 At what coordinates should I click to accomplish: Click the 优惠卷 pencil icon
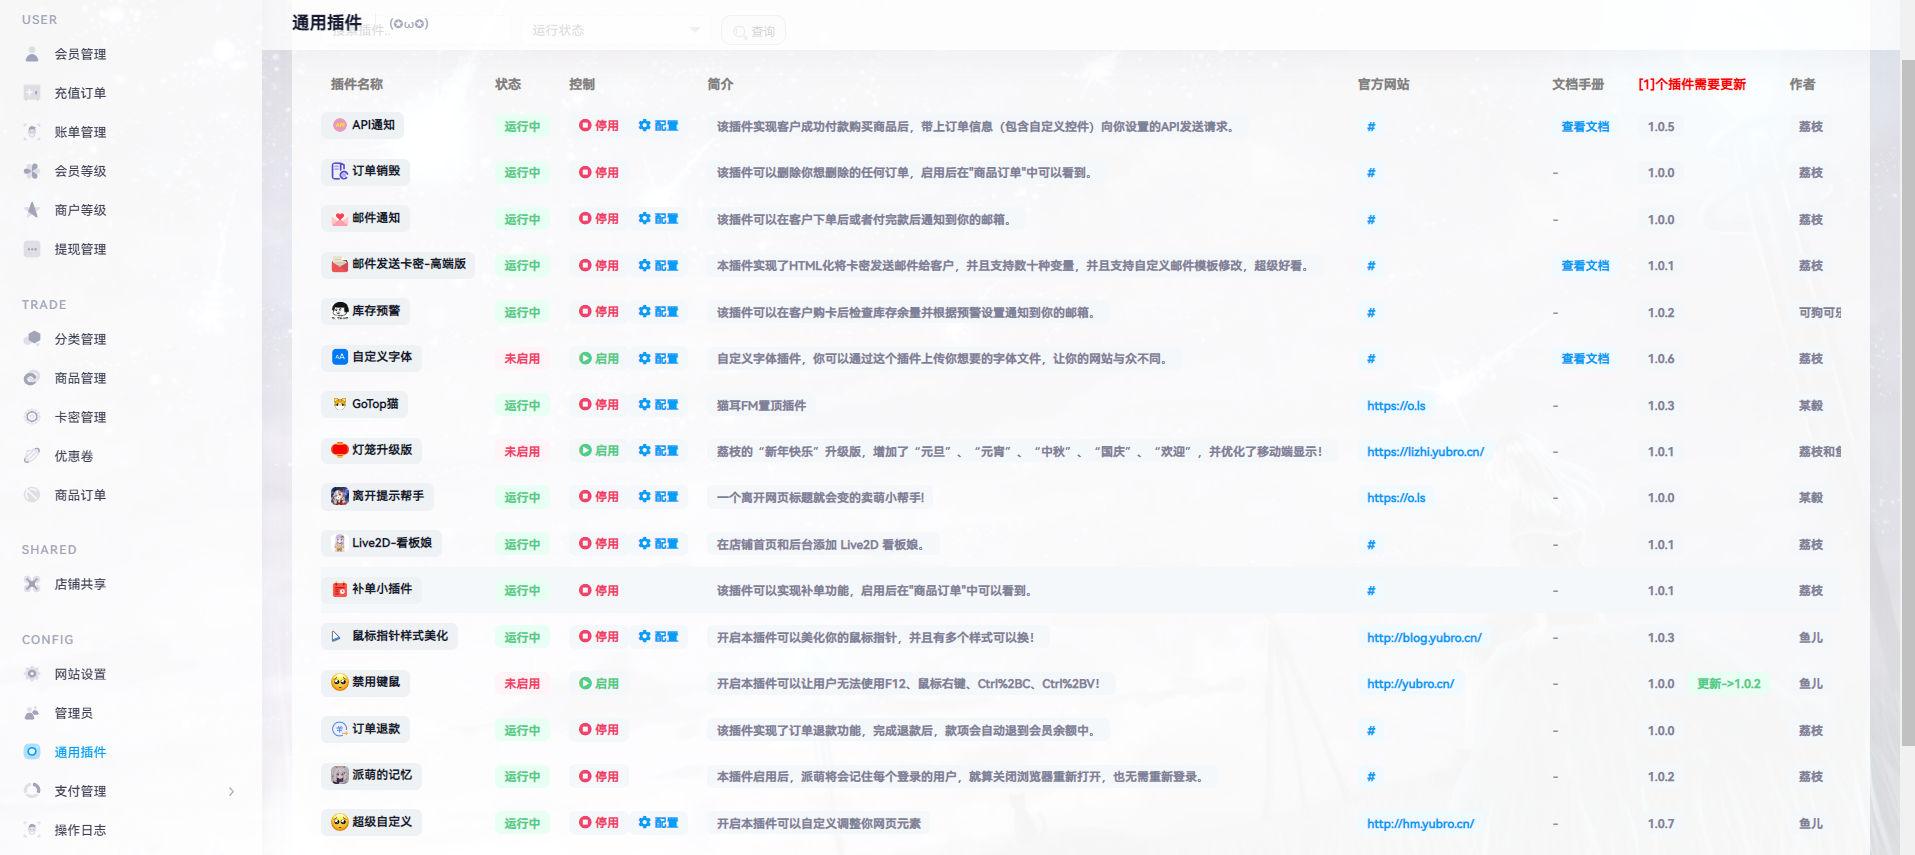(x=32, y=456)
